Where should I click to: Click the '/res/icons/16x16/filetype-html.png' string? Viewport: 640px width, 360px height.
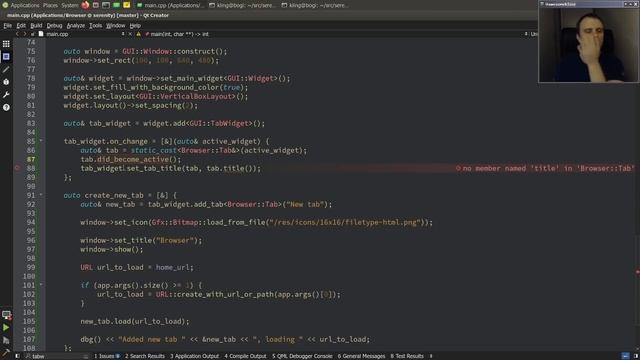tap(345, 222)
